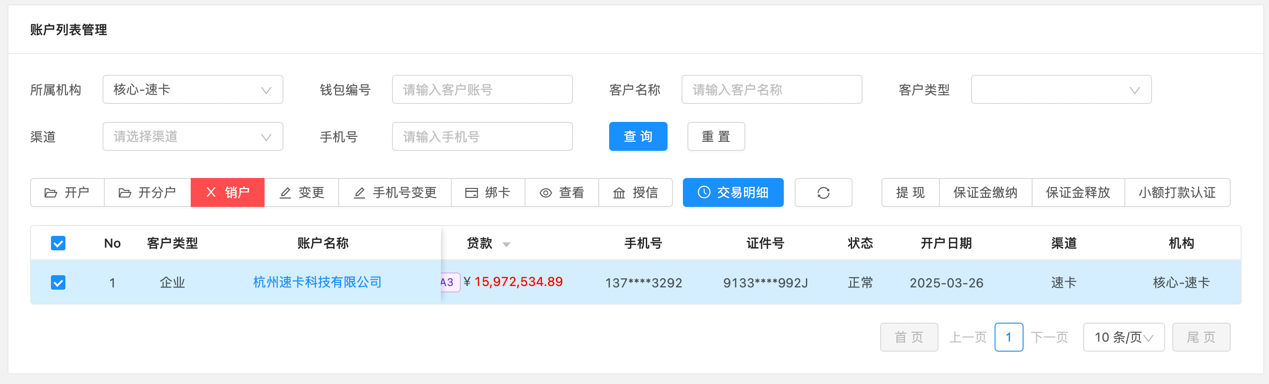Click the folder icon on 开户 button
This screenshot has width=1269, height=384.
click(51, 193)
